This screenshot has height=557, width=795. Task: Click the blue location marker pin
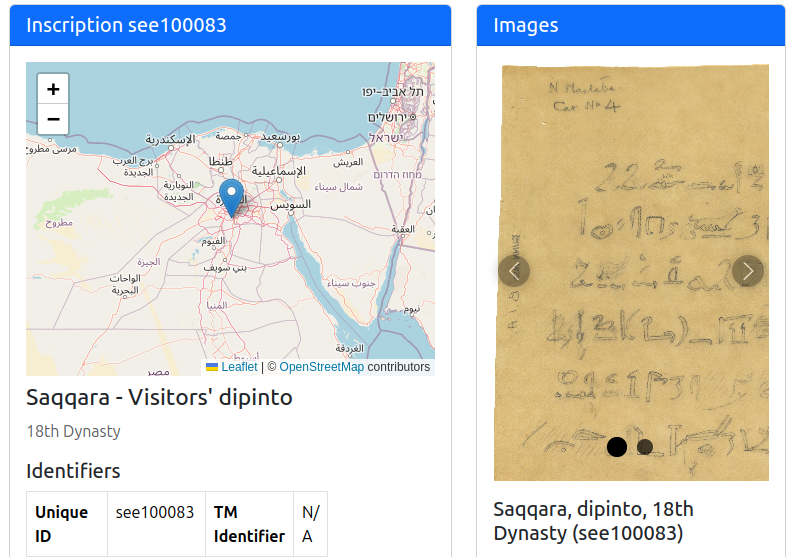[231, 197]
